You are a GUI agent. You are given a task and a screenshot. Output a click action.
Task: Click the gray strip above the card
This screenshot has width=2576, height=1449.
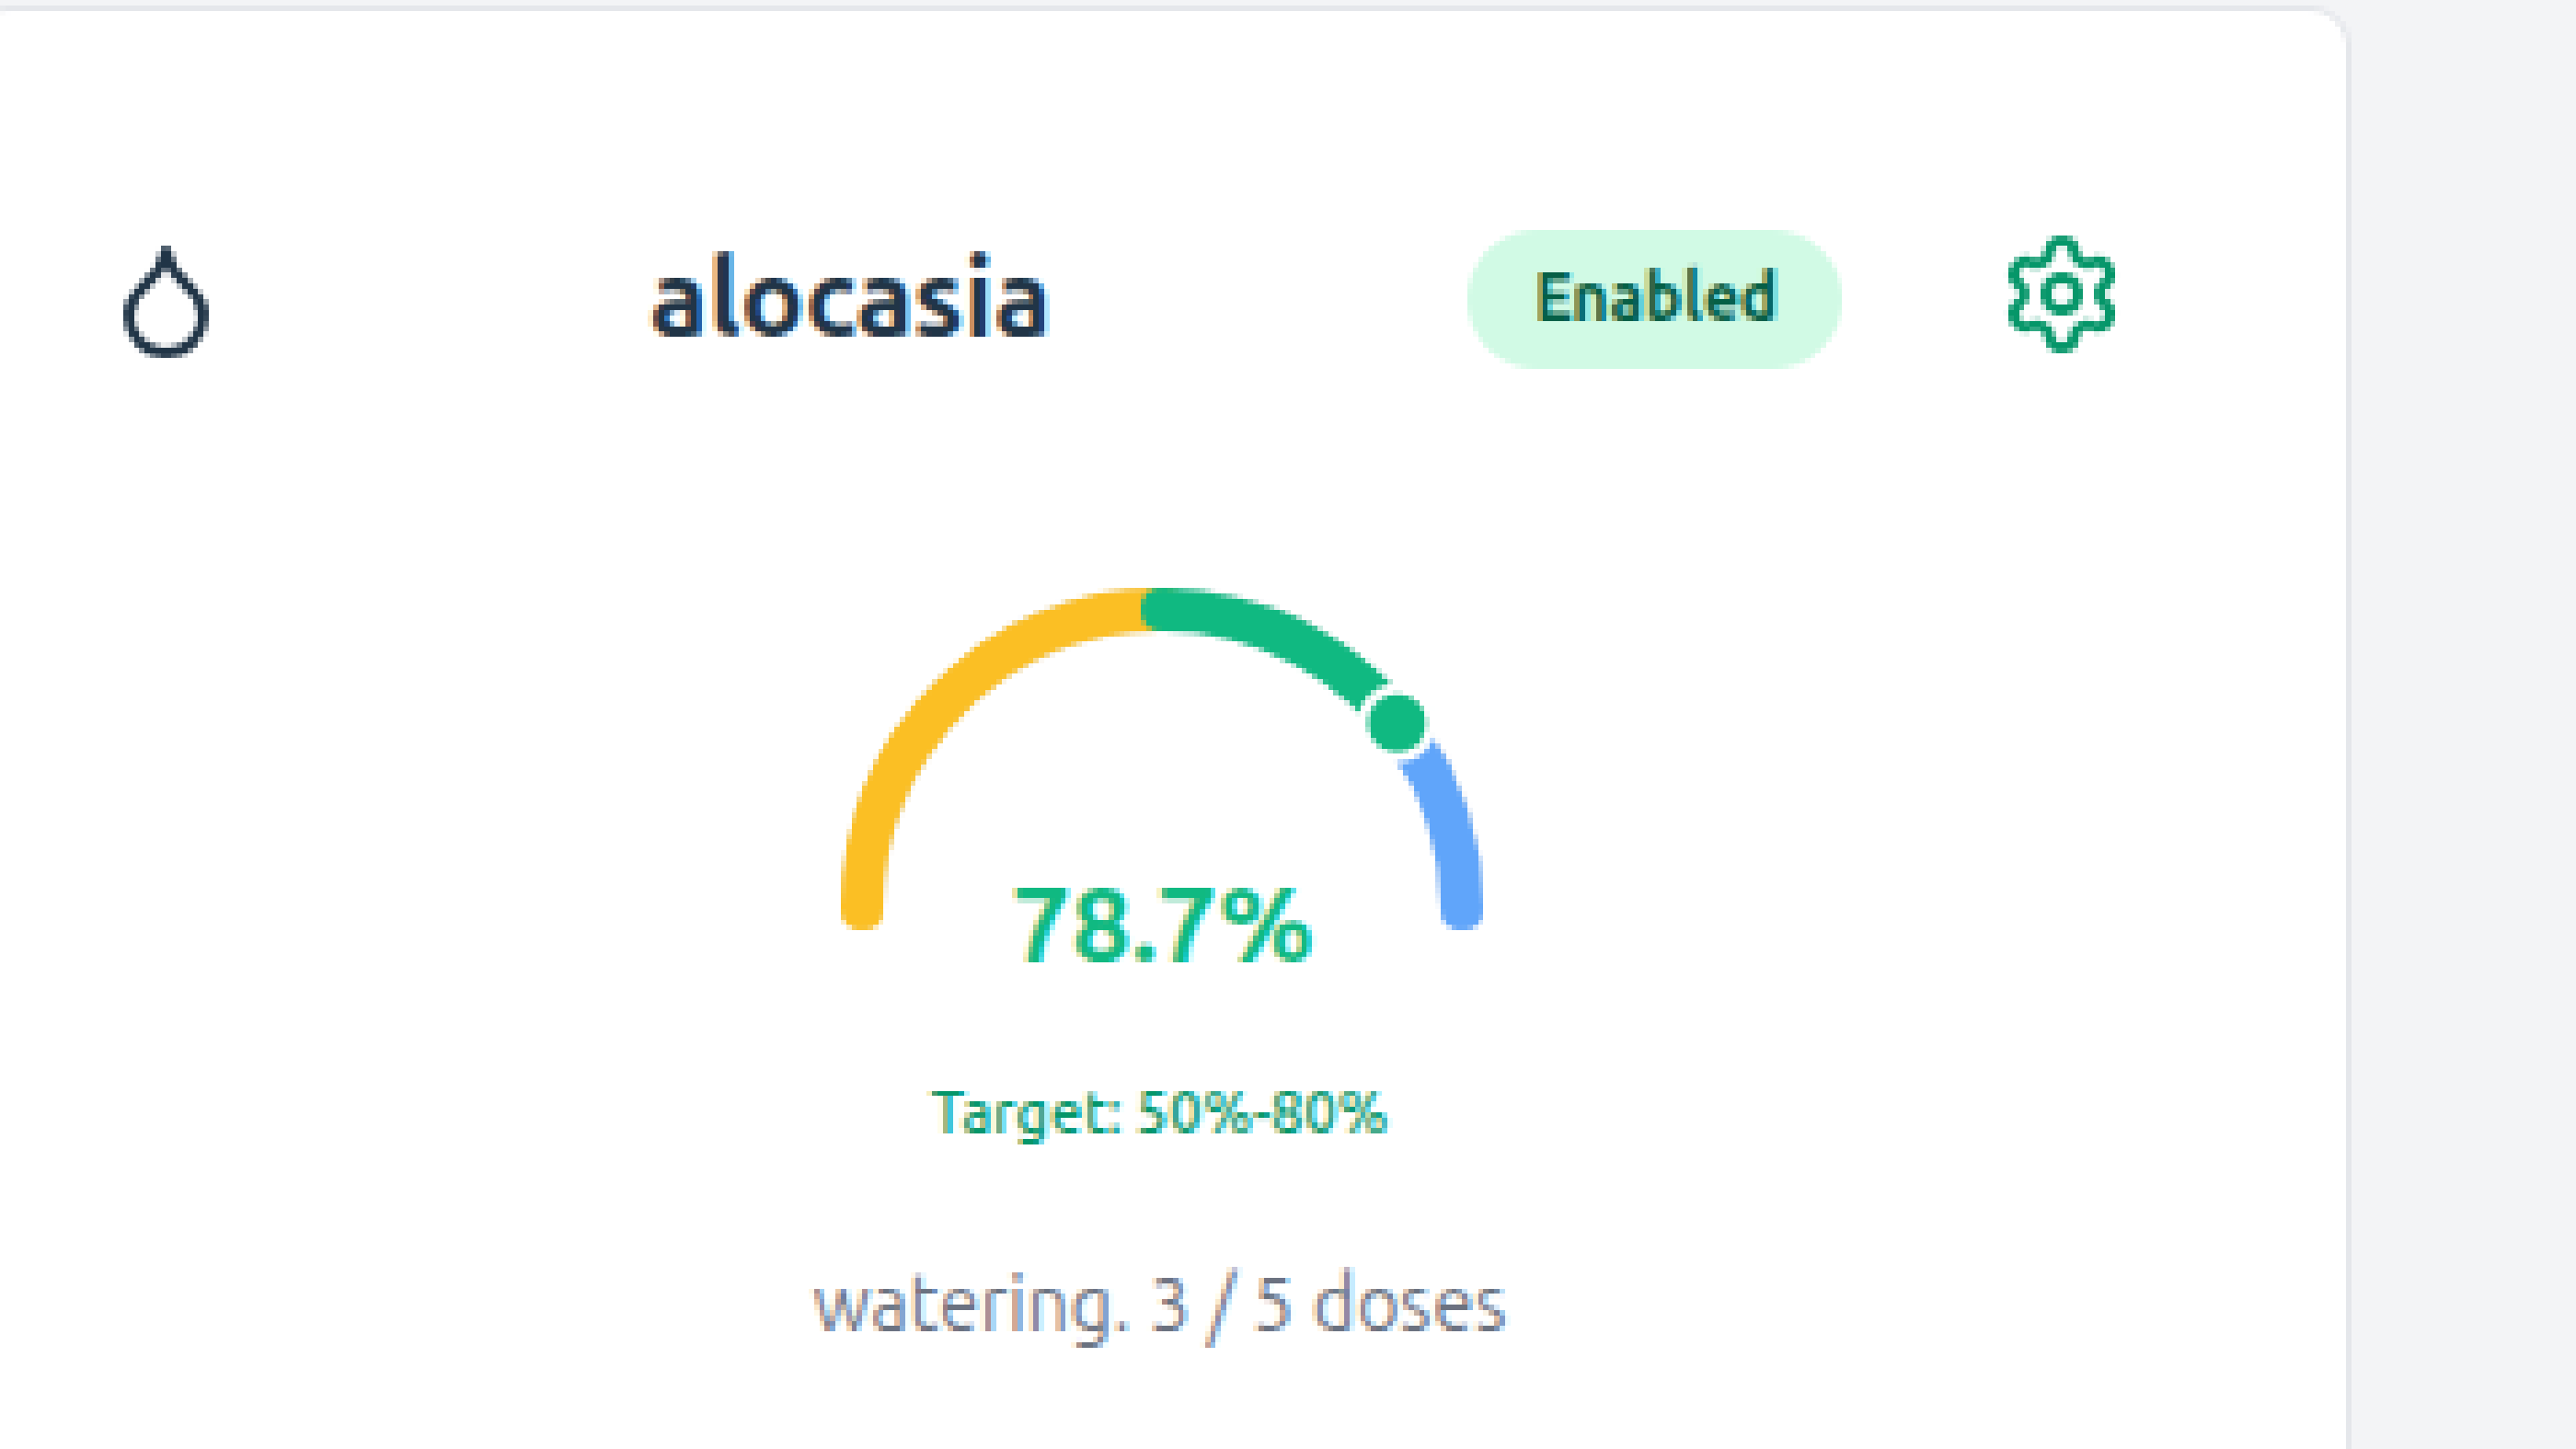coord(1200,3)
